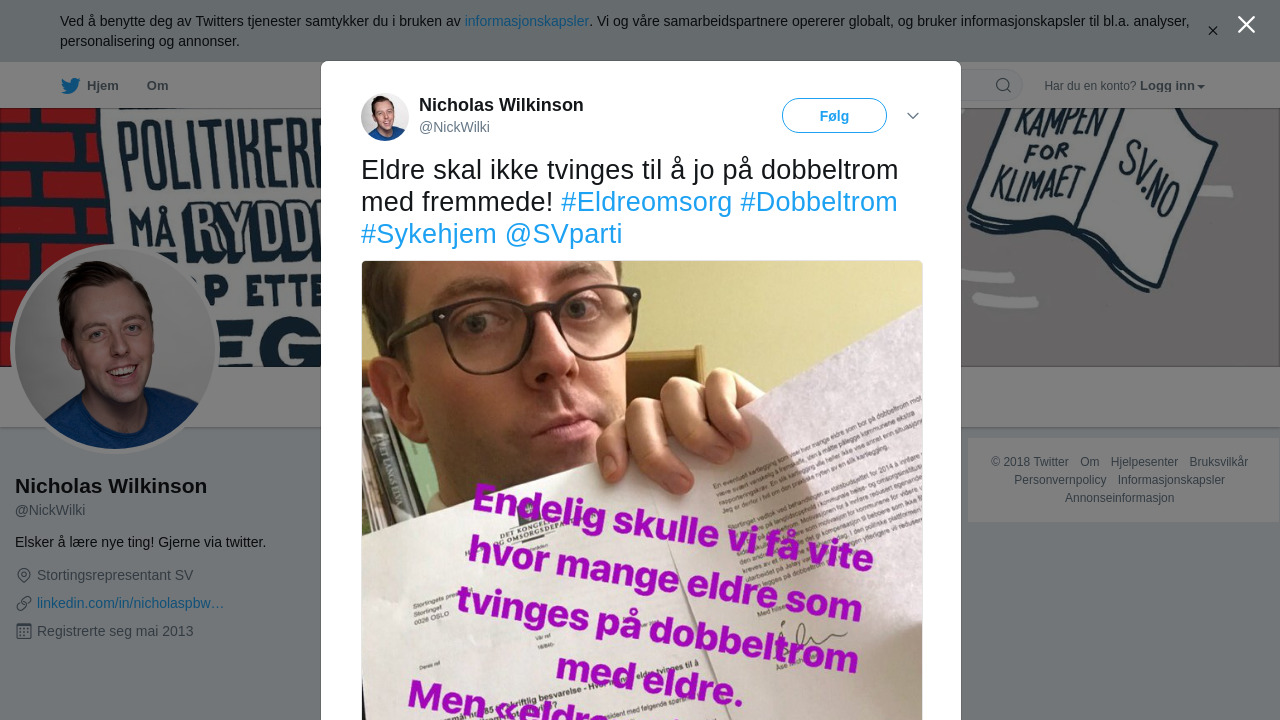Open the #Sykehjem hashtag
1280x720 pixels.
[429, 234]
